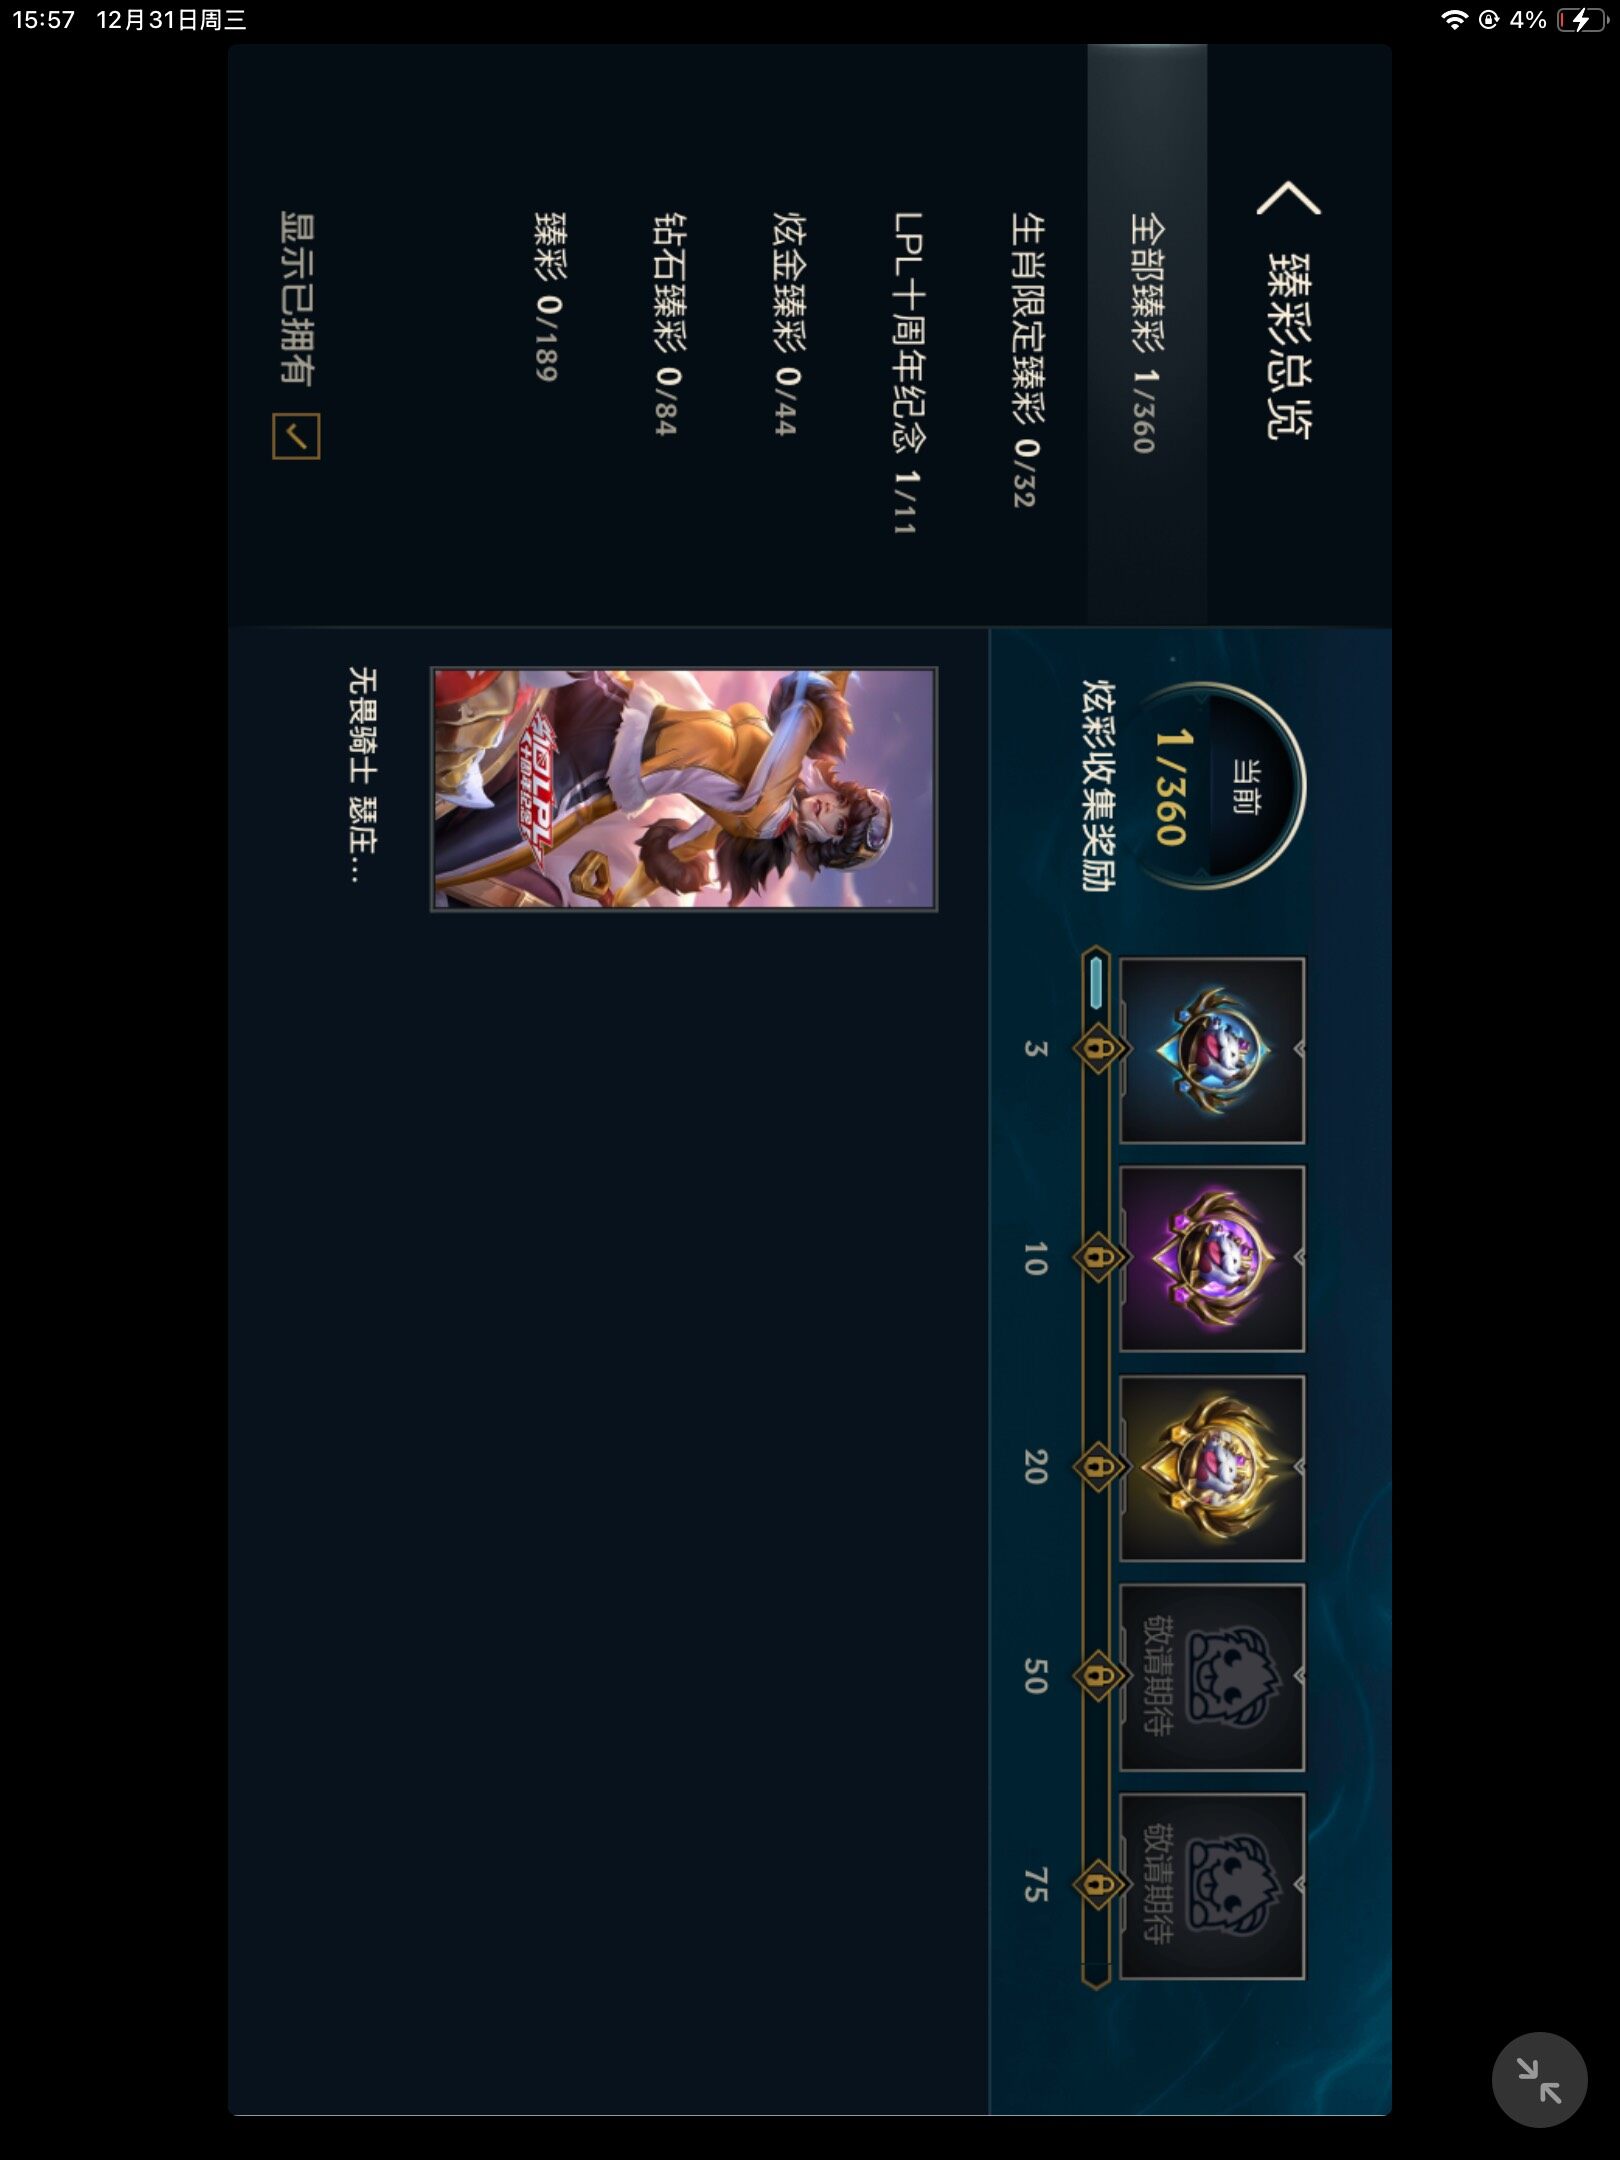Switch to LPL十周年纪念 1/11 category
Viewport: 1620px width, 2160px height.
coord(908,372)
